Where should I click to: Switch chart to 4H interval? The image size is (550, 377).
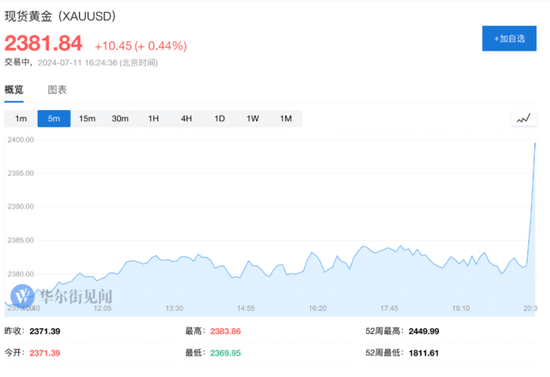(186, 119)
